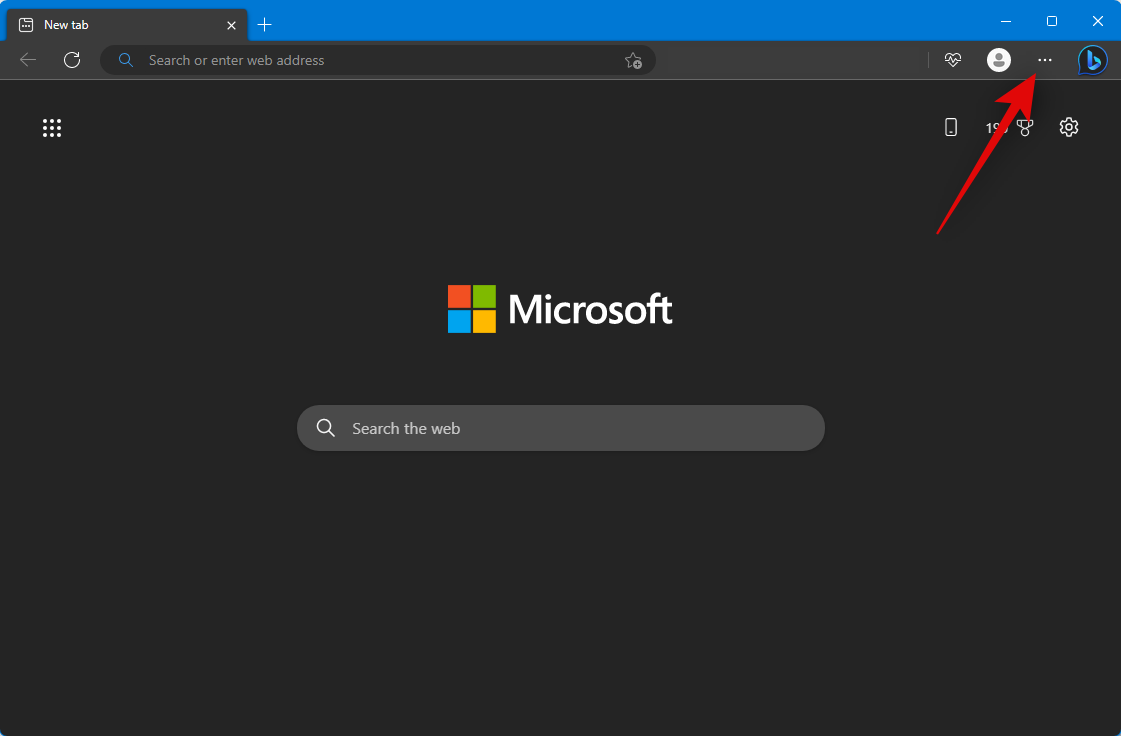Click the mobile phone icon on page
The width and height of the screenshot is (1121, 736).
pos(951,127)
